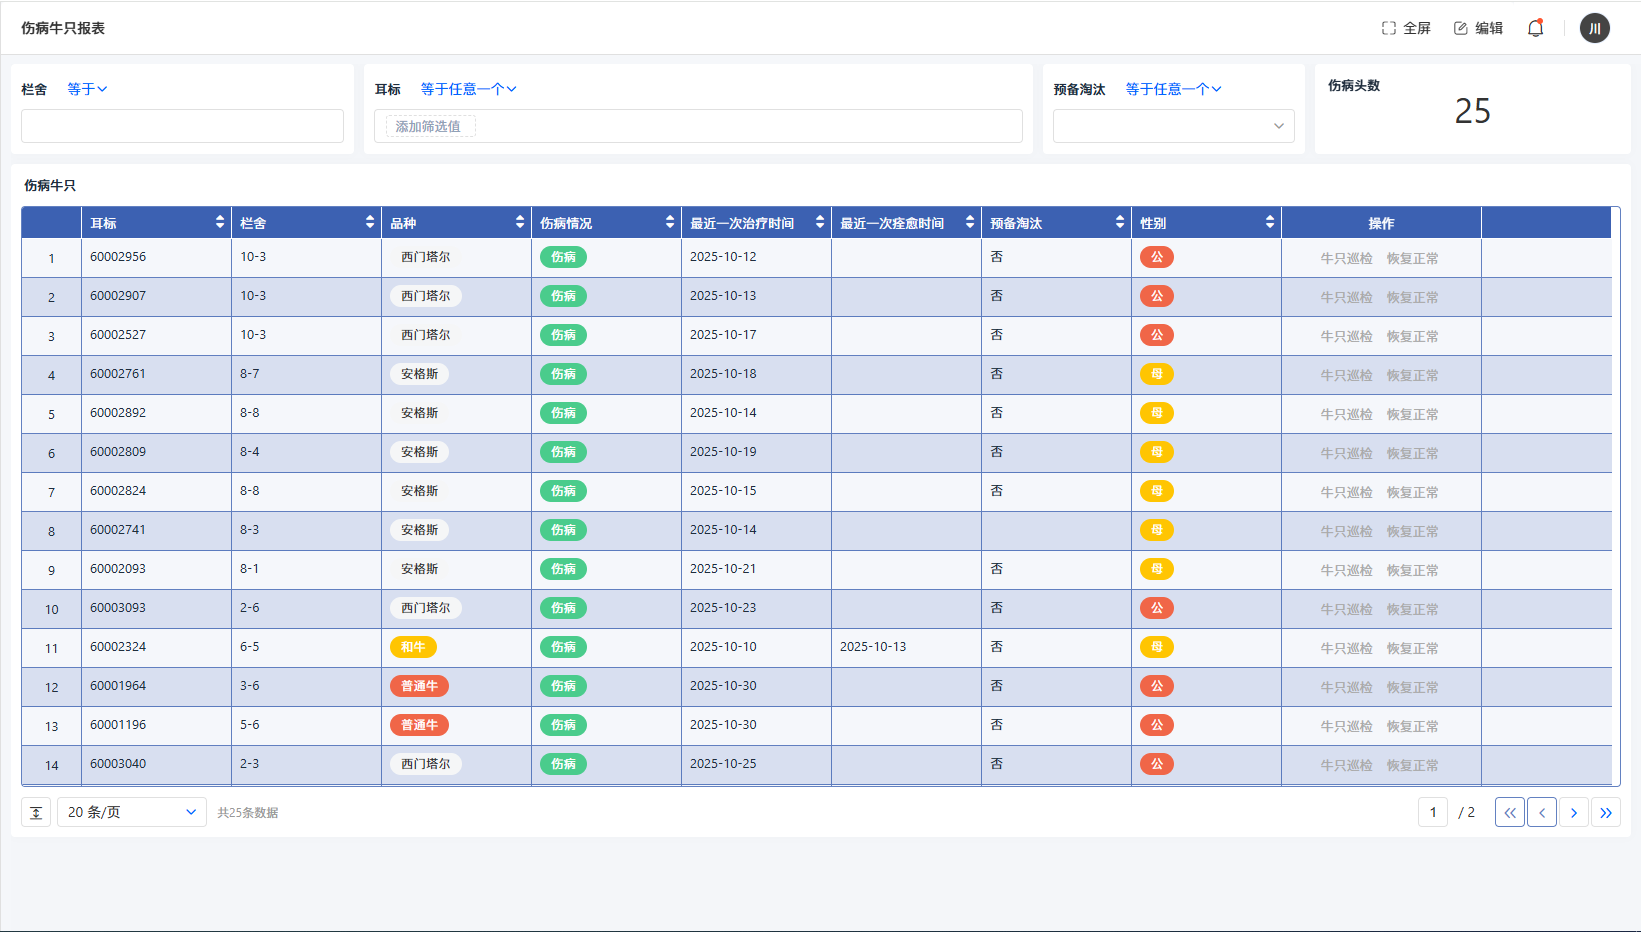This screenshot has height=932, width=1641.
Task: Open the 20 条/页 page size dropdown
Action: tap(132, 813)
